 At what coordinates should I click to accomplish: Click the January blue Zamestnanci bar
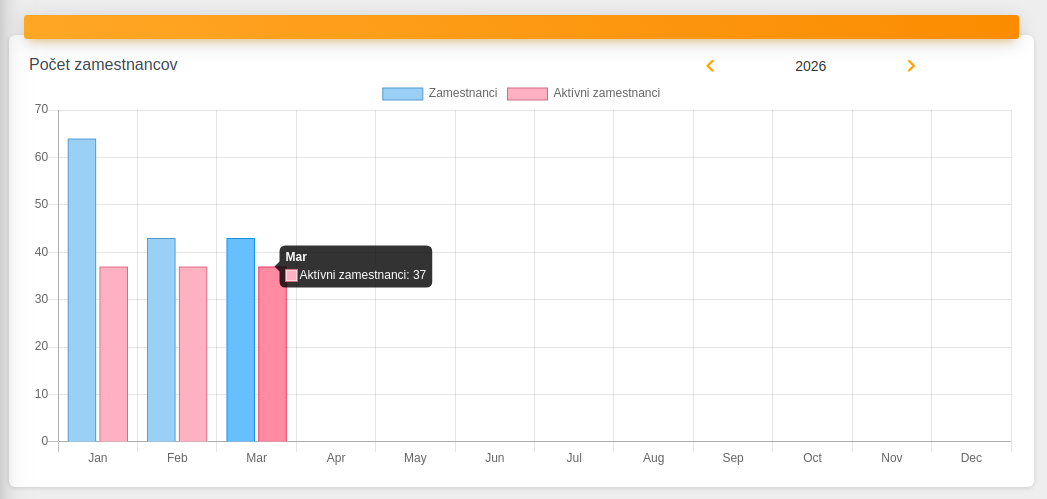82,290
